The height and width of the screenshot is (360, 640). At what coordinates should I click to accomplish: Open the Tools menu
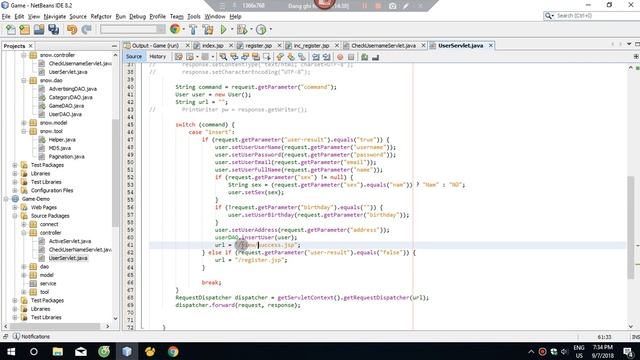pyautogui.click(x=194, y=16)
